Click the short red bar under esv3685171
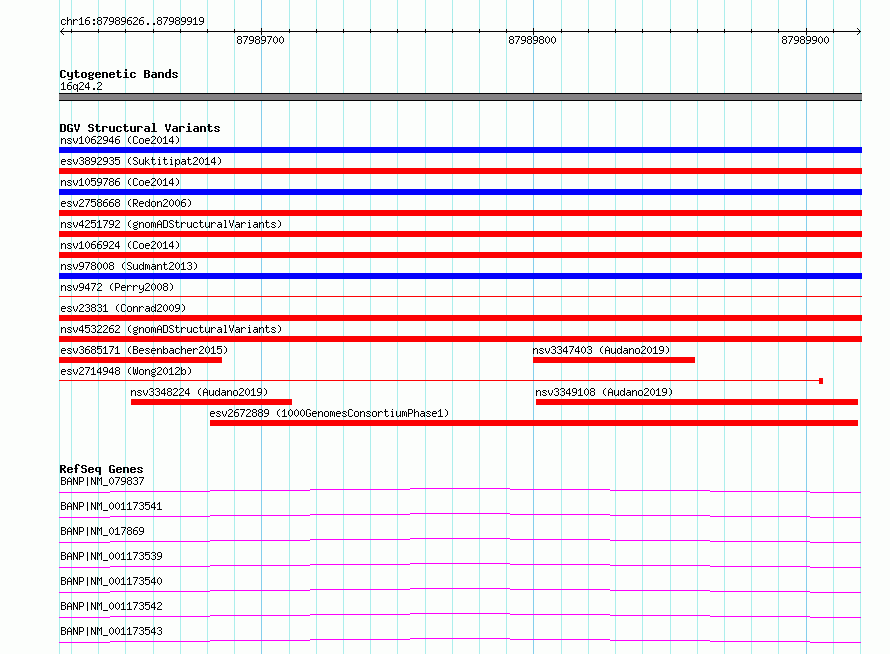Screen dimensions: 890x654 pos(140,360)
